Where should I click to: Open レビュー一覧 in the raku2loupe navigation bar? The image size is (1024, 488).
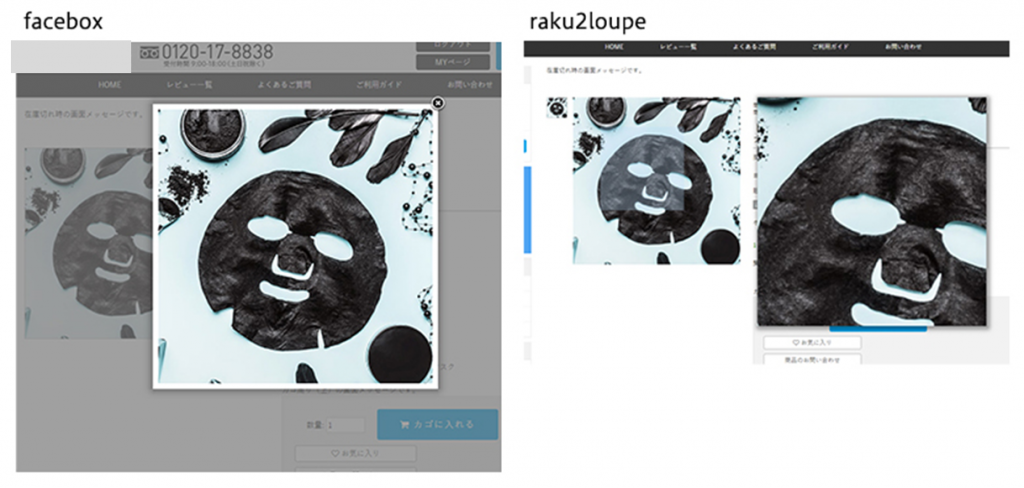click(x=678, y=47)
